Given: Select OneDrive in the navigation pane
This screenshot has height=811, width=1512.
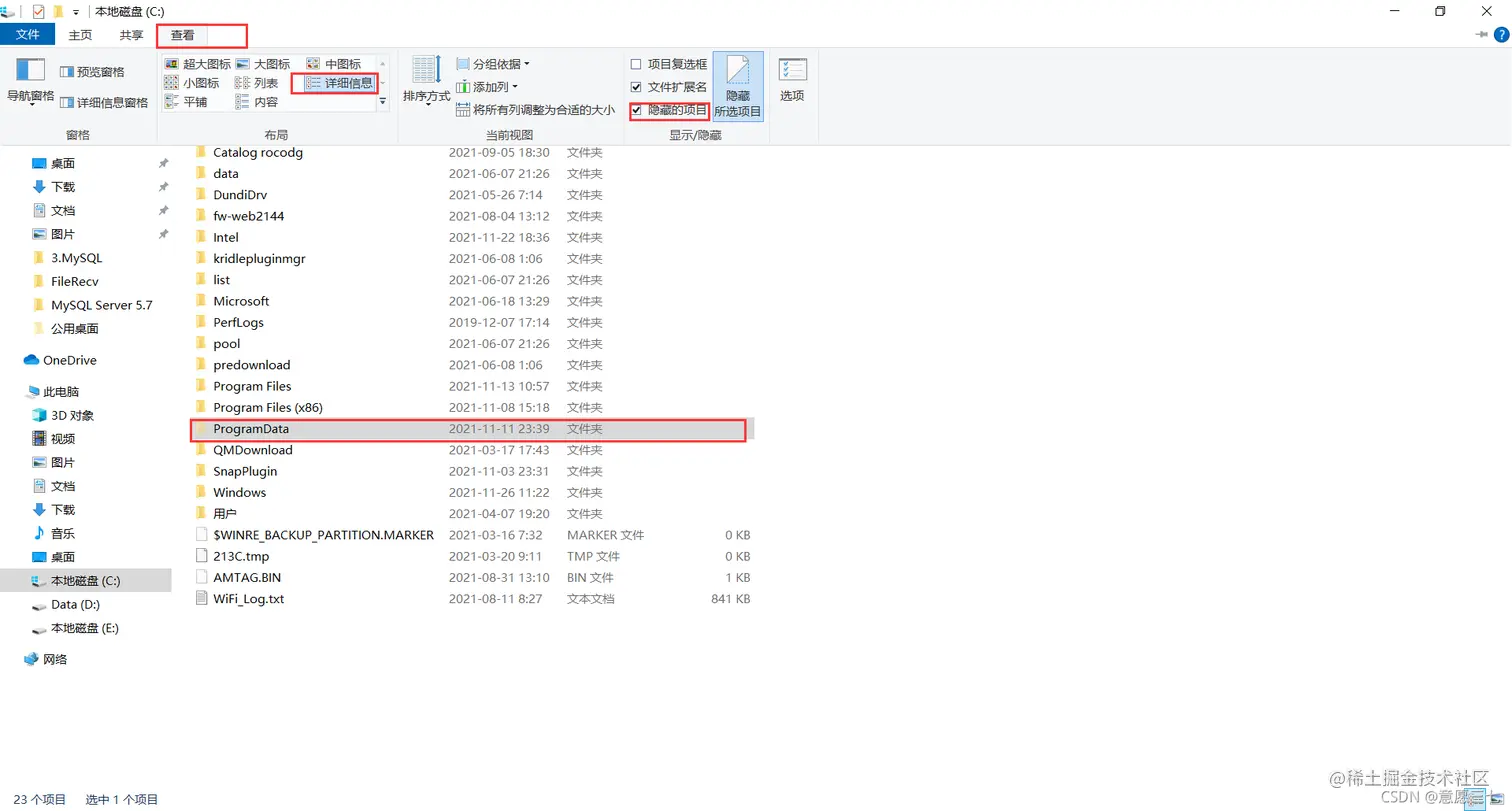Looking at the screenshot, I should point(69,360).
